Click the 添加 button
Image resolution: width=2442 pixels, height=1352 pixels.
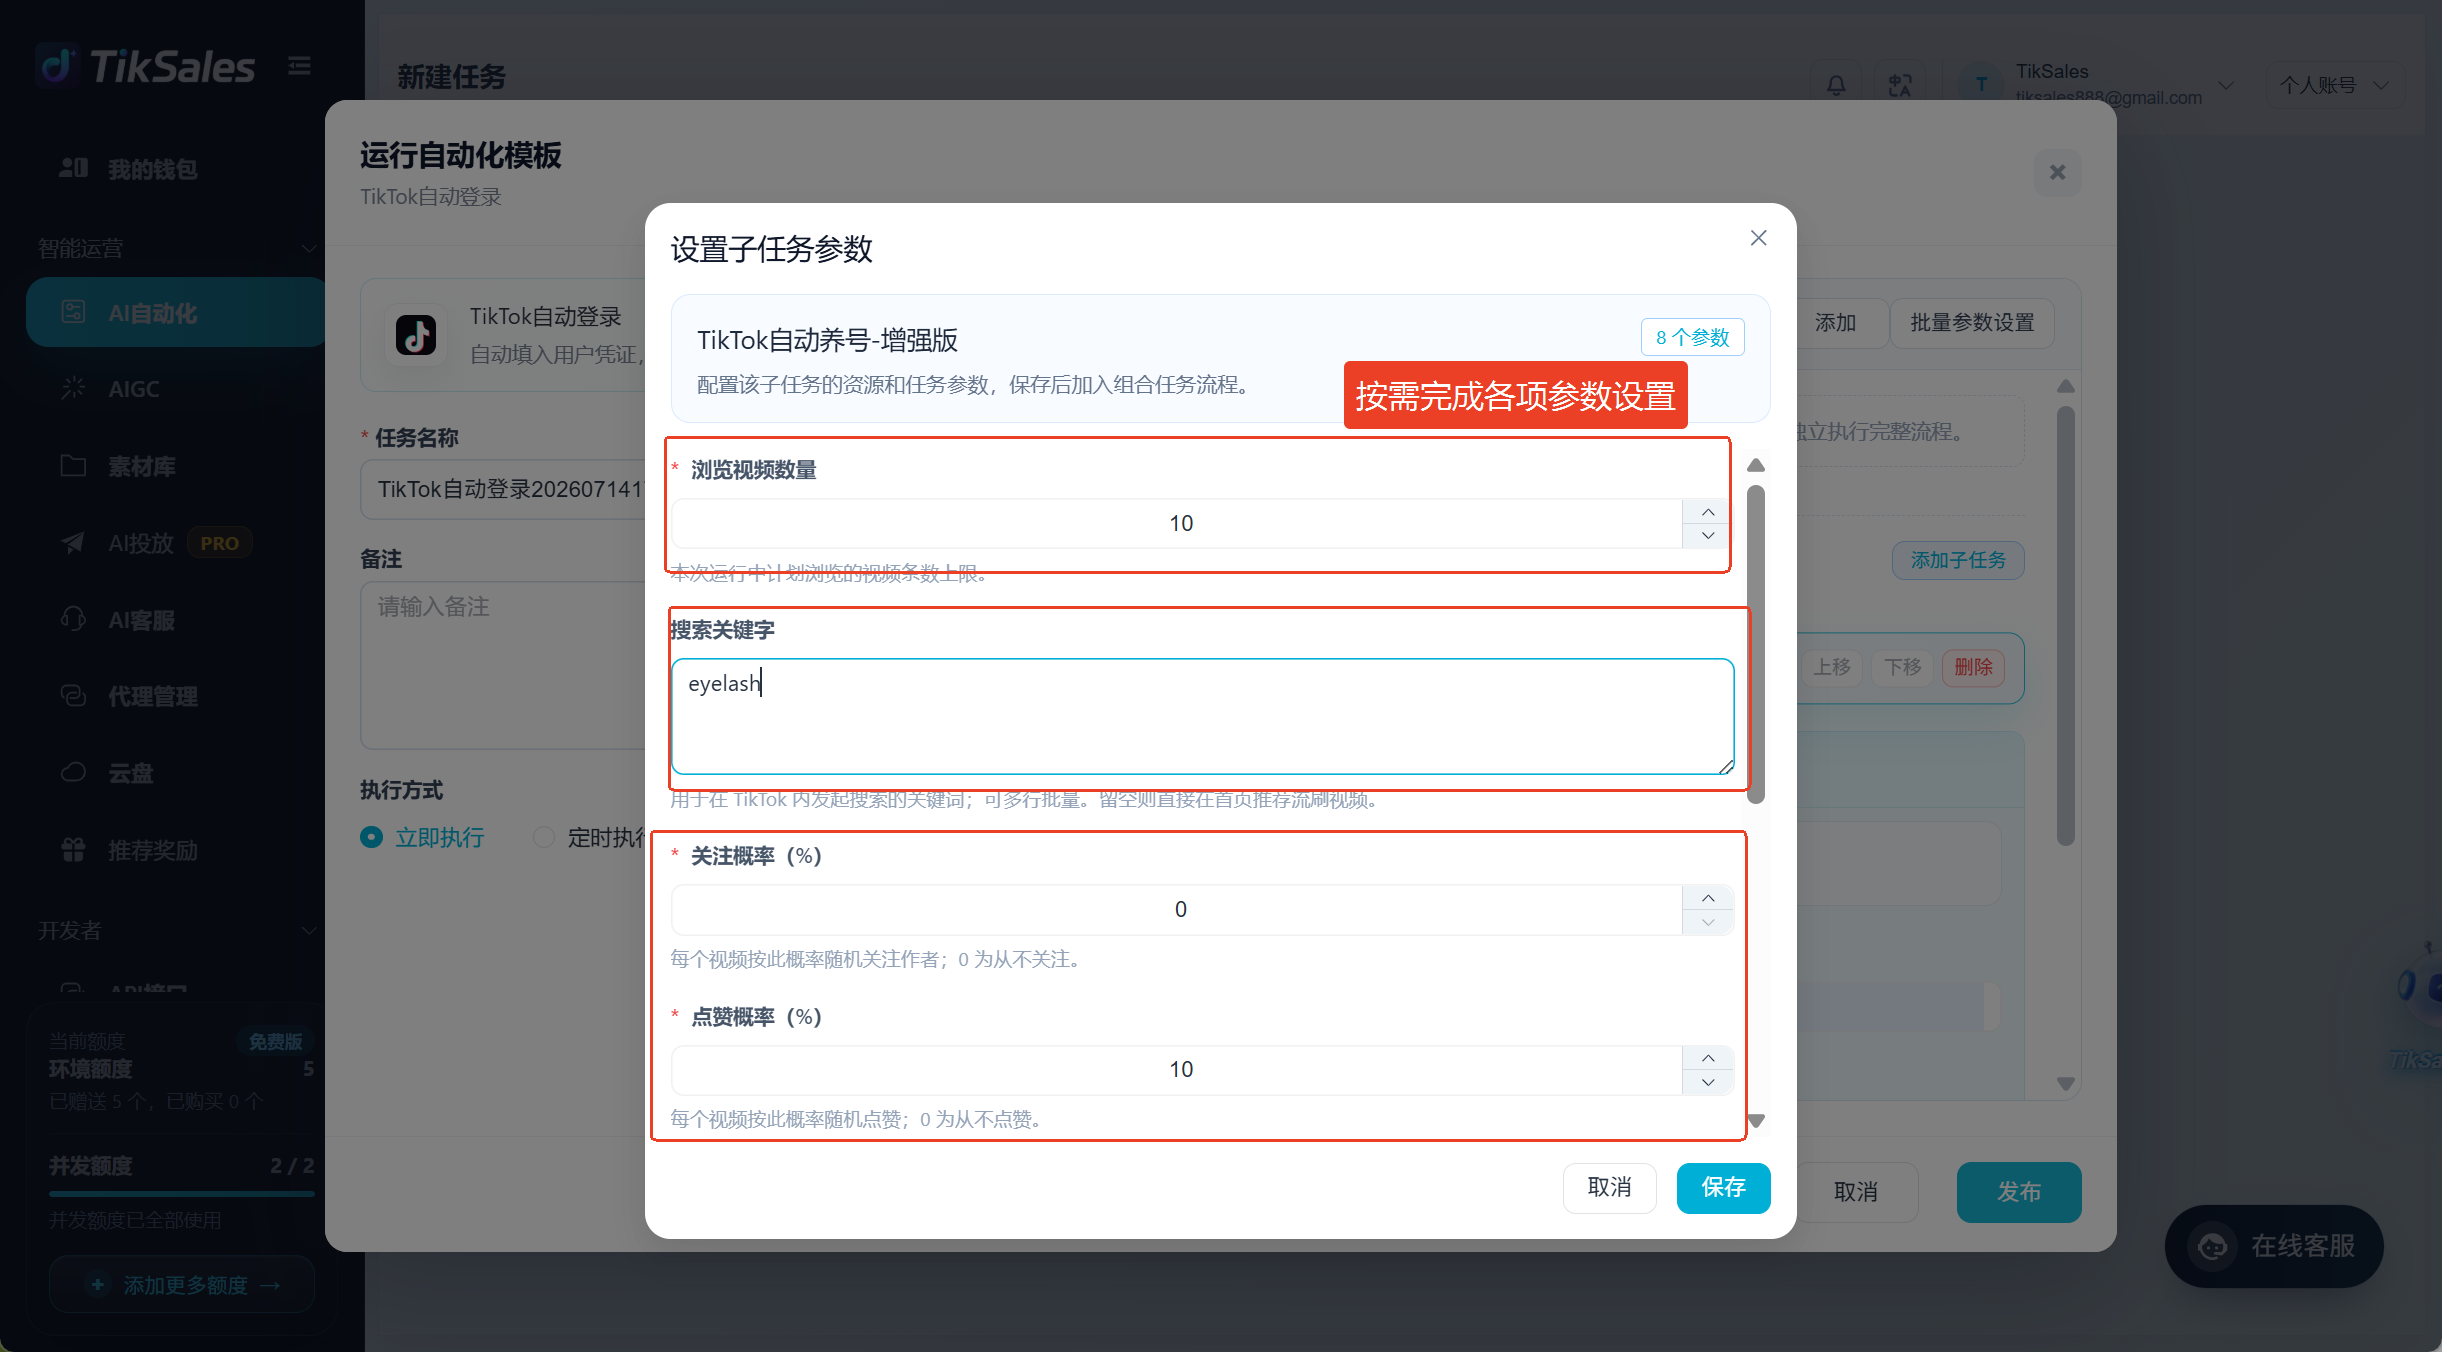point(1836,323)
